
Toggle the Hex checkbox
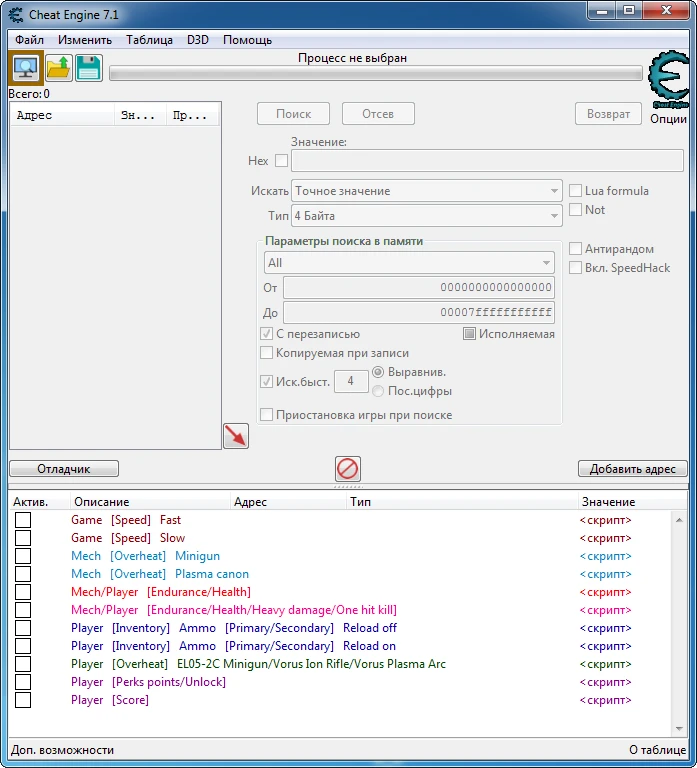click(281, 160)
